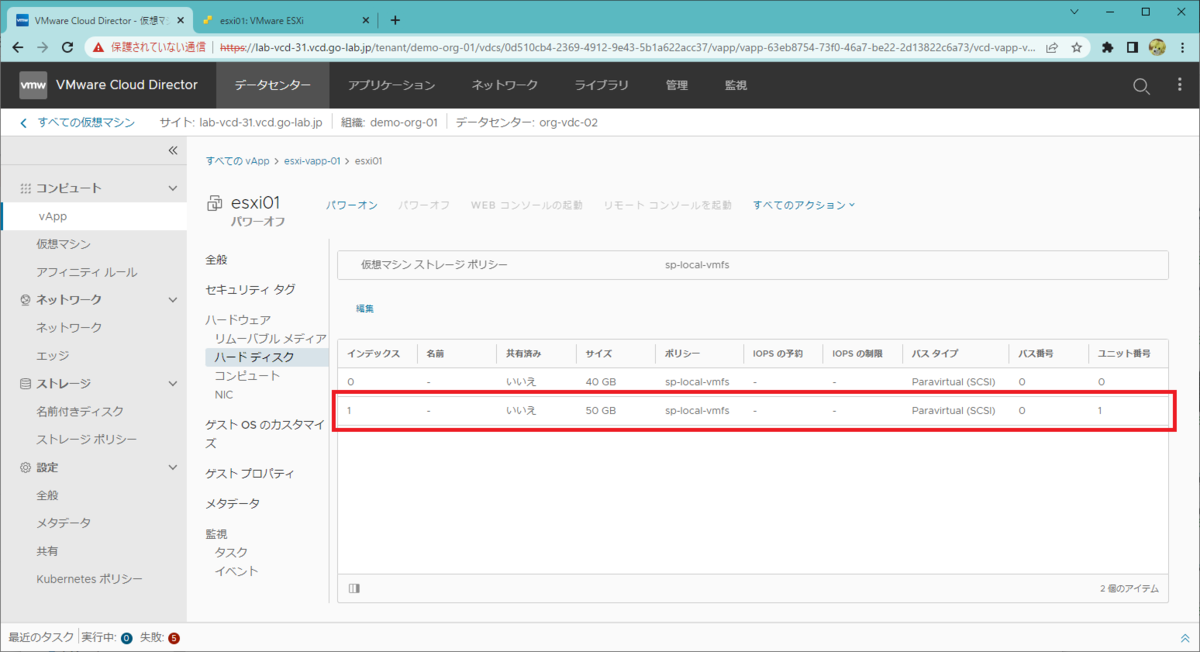
Task: Open the NIC hardware section
Action: (224, 395)
